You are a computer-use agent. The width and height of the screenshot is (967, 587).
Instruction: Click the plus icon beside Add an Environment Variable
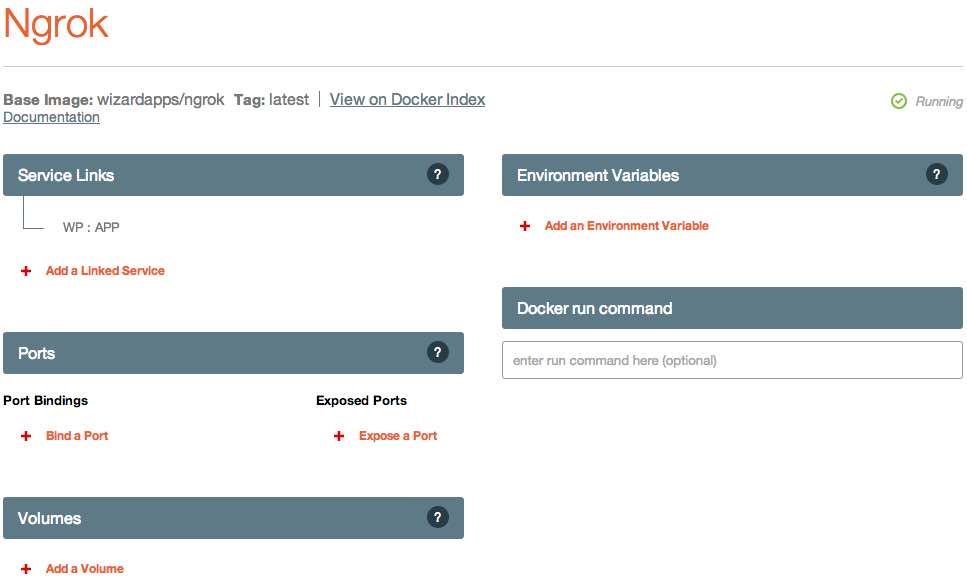tap(525, 226)
